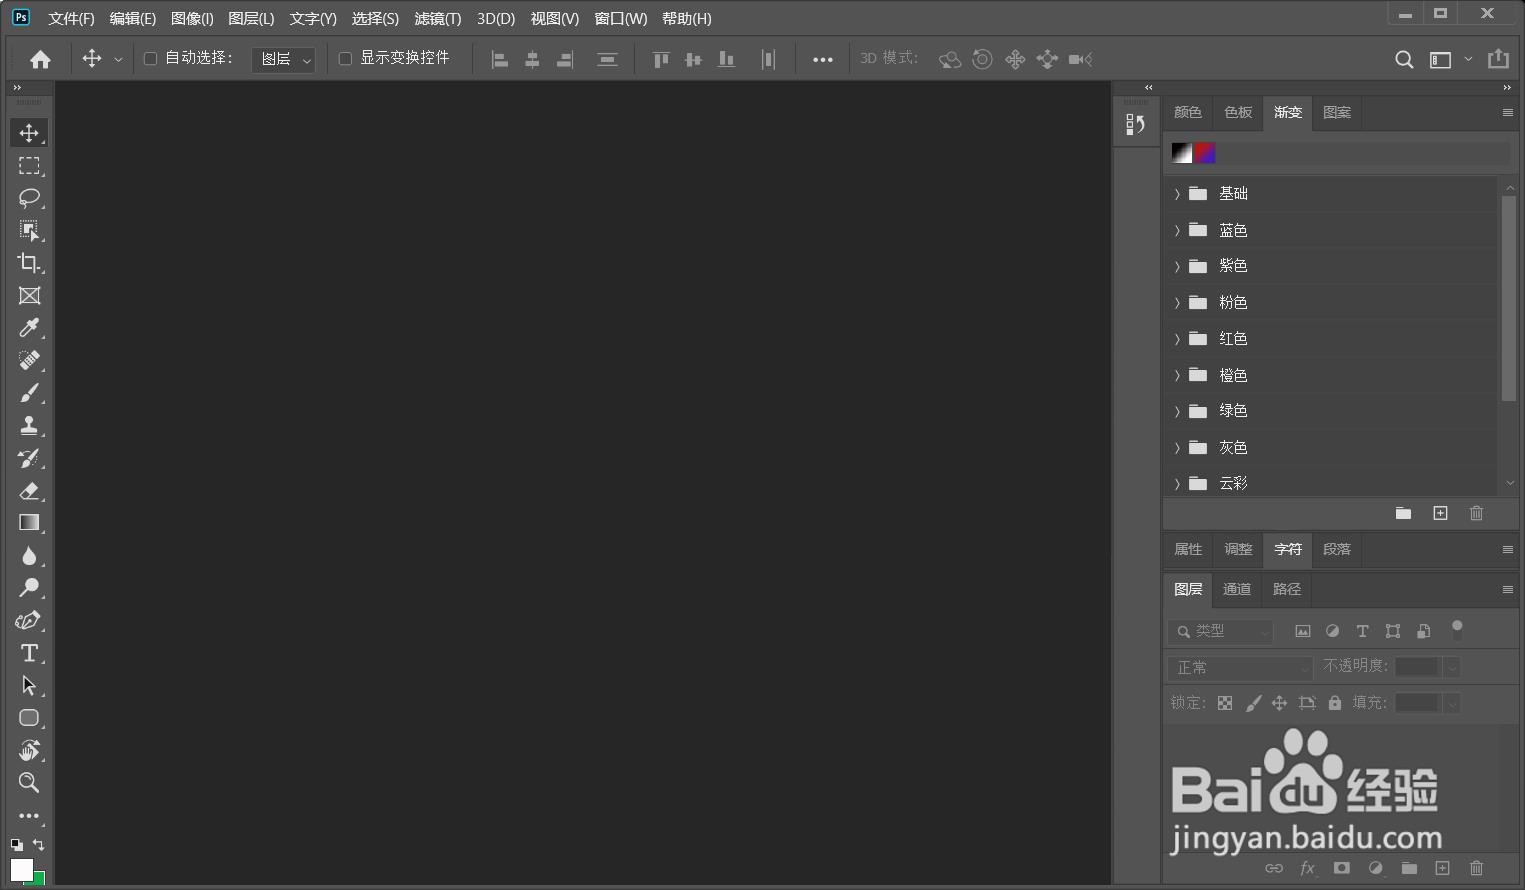Image resolution: width=1525 pixels, height=890 pixels.
Task: Open the 图层 auto-select dropdown
Action: [284, 60]
